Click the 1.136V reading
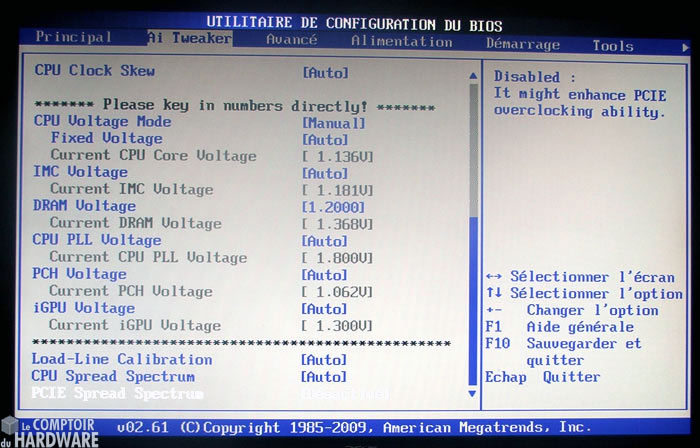Image resolution: width=700 pixels, height=448 pixels. [x=338, y=157]
